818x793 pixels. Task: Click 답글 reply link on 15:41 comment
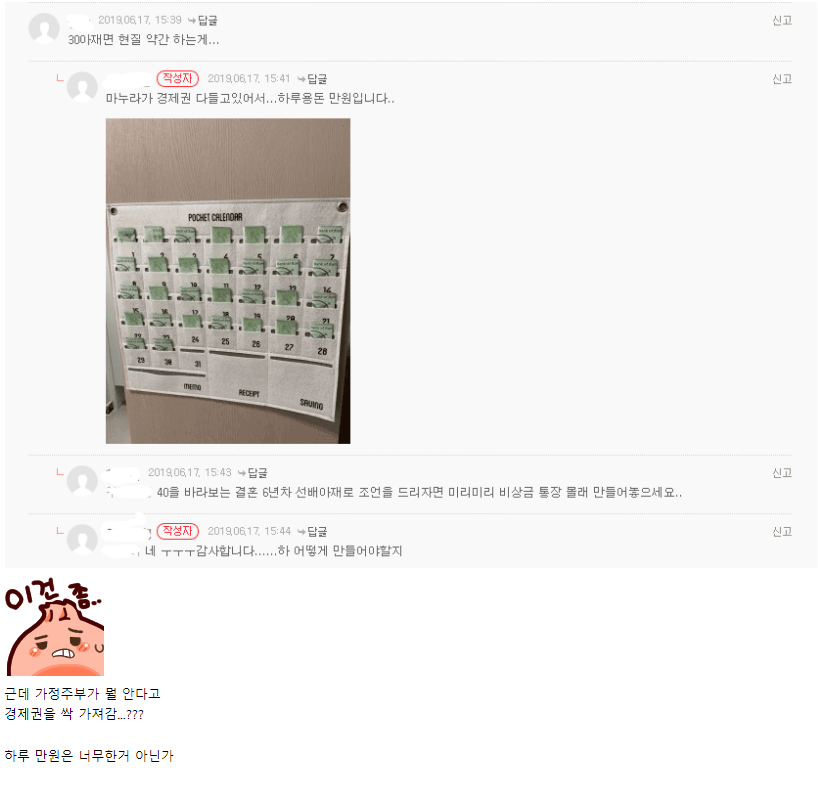(317, 79)
